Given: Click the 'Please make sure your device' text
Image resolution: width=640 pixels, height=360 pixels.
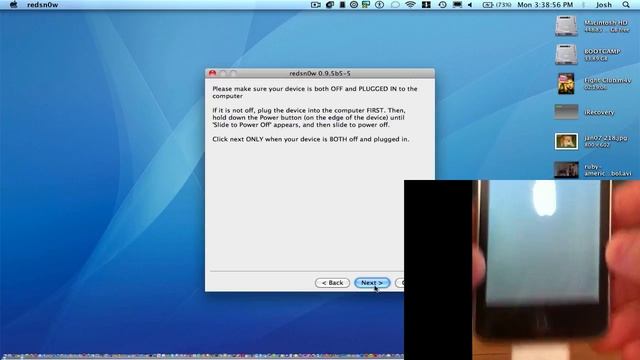Looking at the screenshot, I should 315,92.
